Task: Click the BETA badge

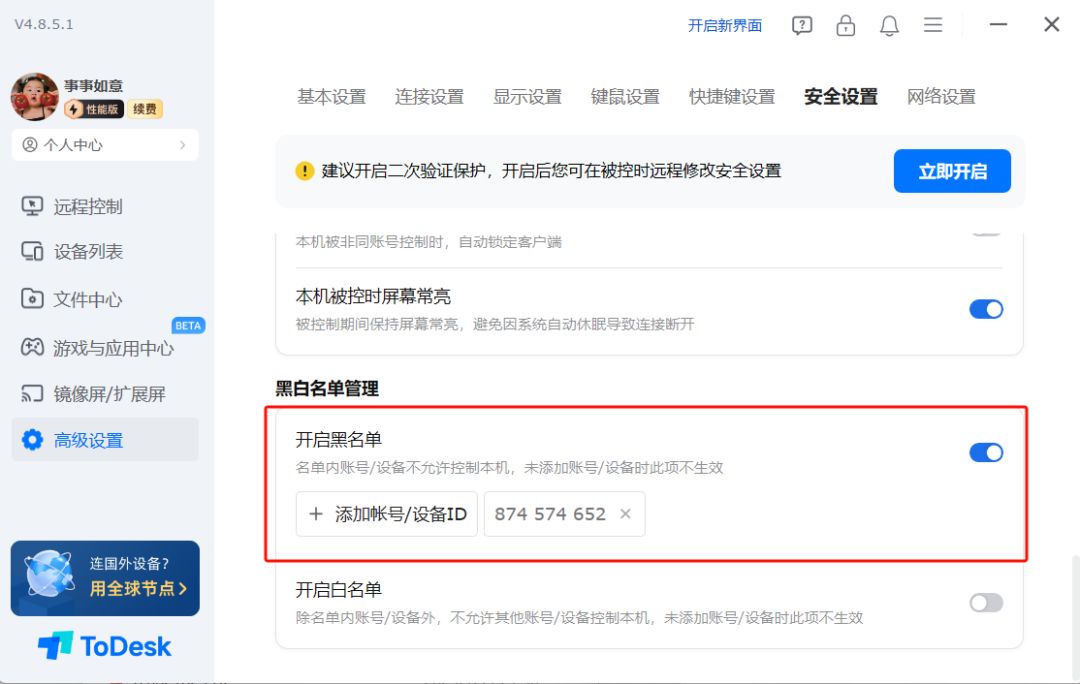Action: tap(188, 325)
